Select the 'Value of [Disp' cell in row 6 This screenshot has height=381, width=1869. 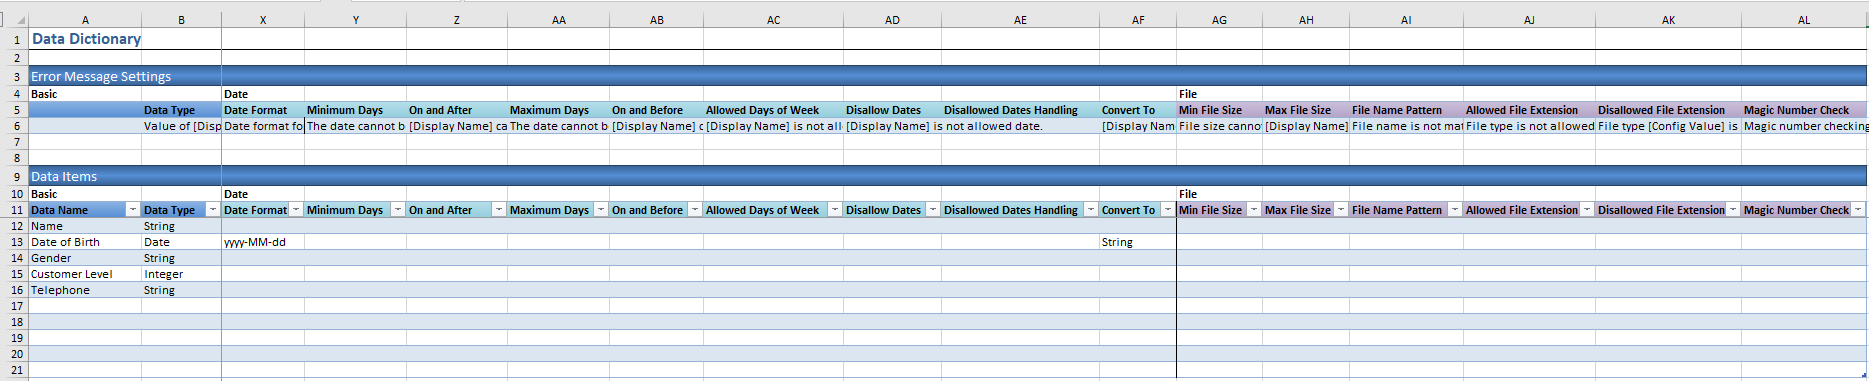(x=181, y=126)
